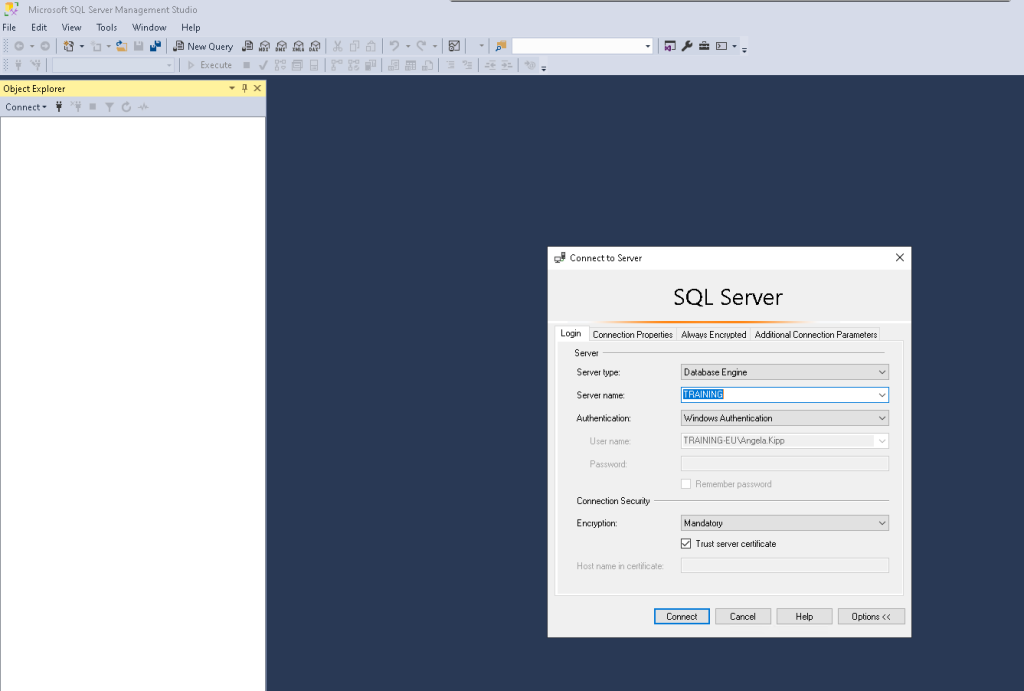This screenshot has height=691, width=1024.
Task: Click the Options << button
Action: tap(871, 617)
